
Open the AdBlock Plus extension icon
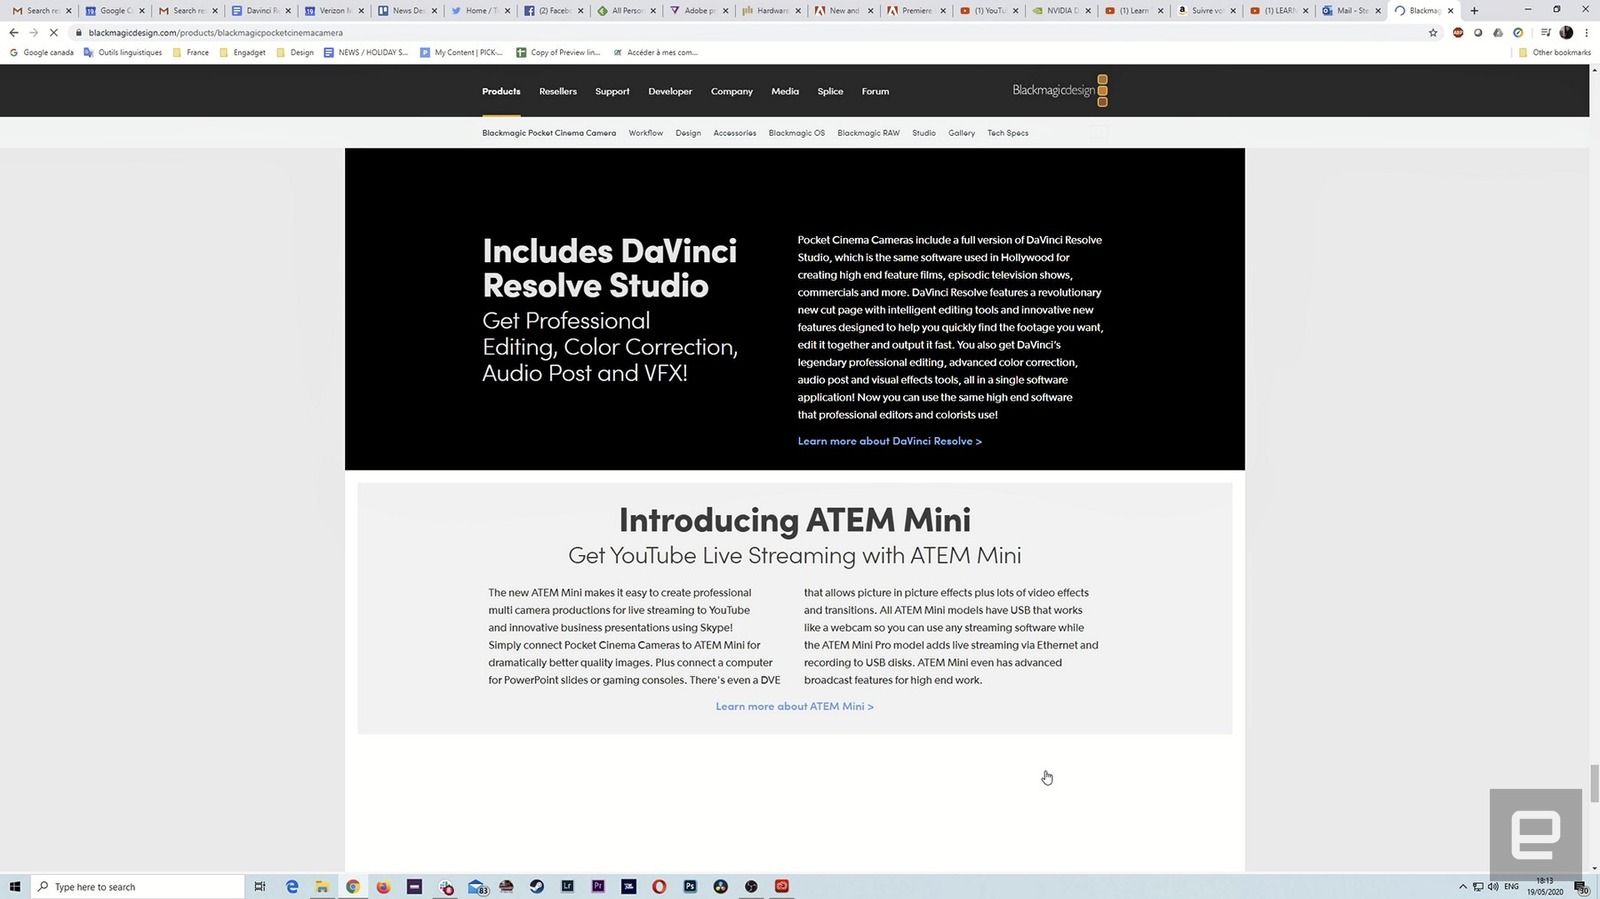[x=1457, y=32]
